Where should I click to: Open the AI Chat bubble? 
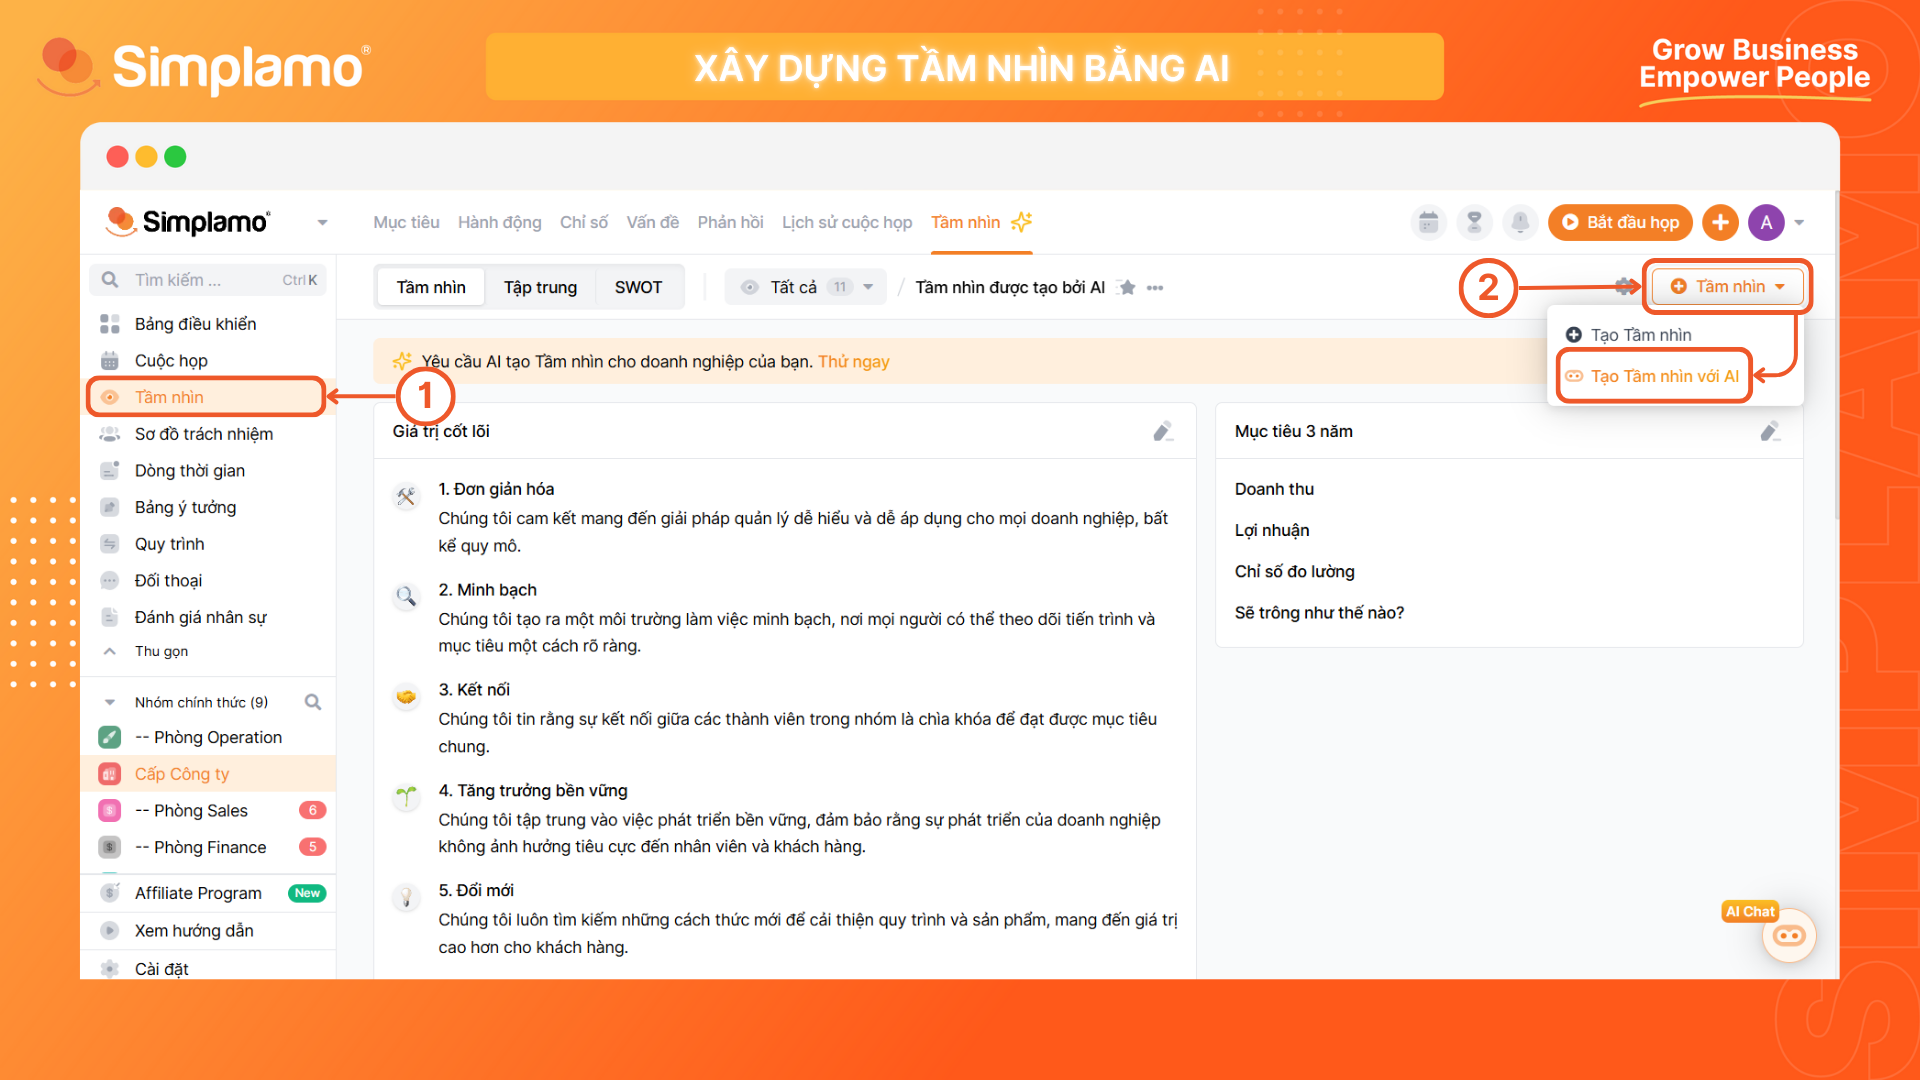(x=1788, y=936)
